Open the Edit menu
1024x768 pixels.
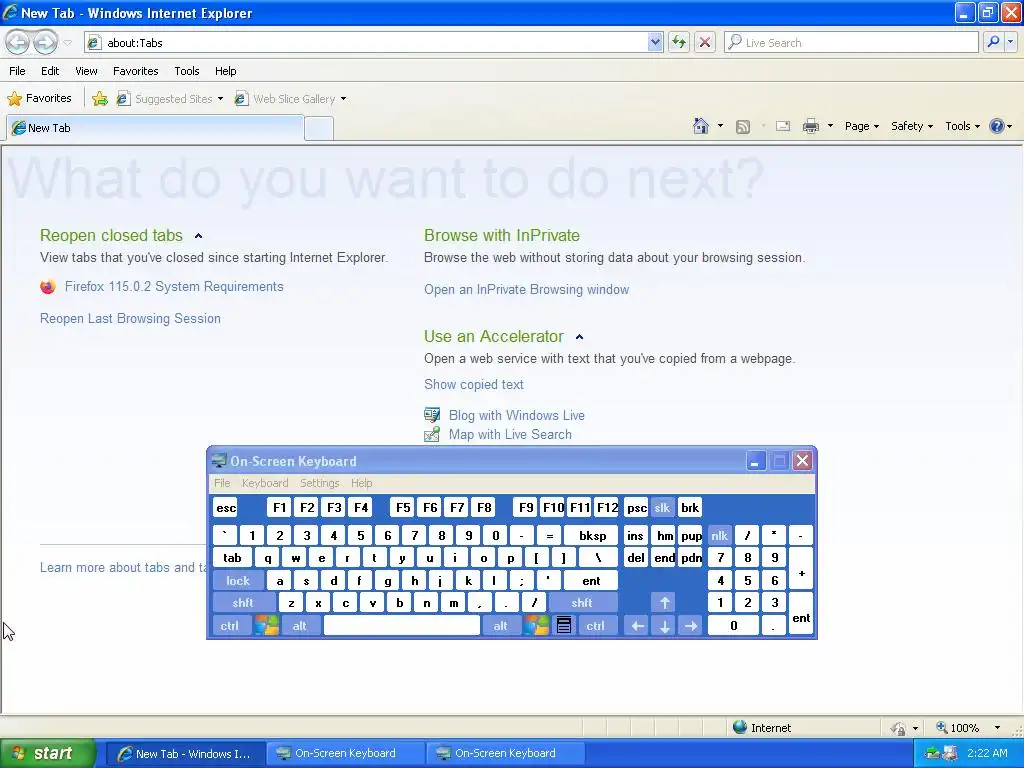(x=50, y=71)
